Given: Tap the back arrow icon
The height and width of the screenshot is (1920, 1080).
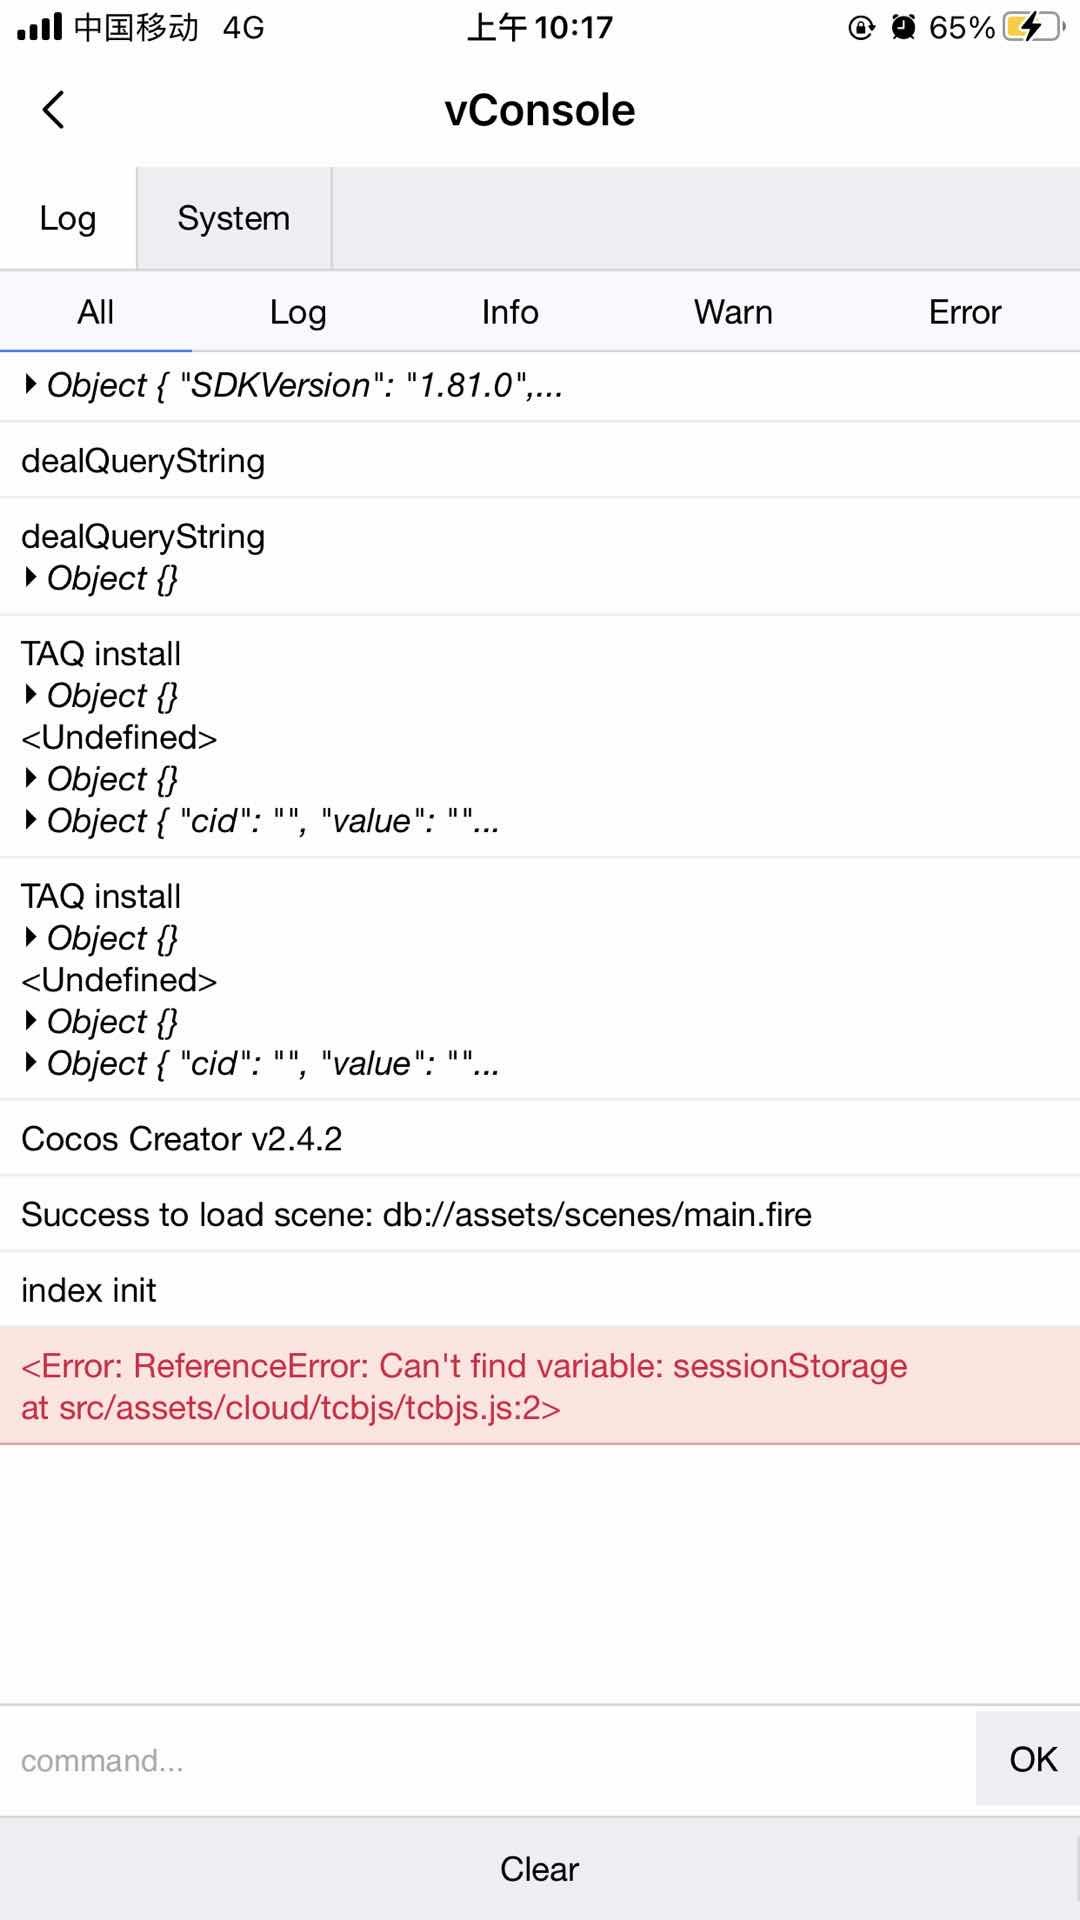Looking at the screenshot, I should [x=54, y=110].
